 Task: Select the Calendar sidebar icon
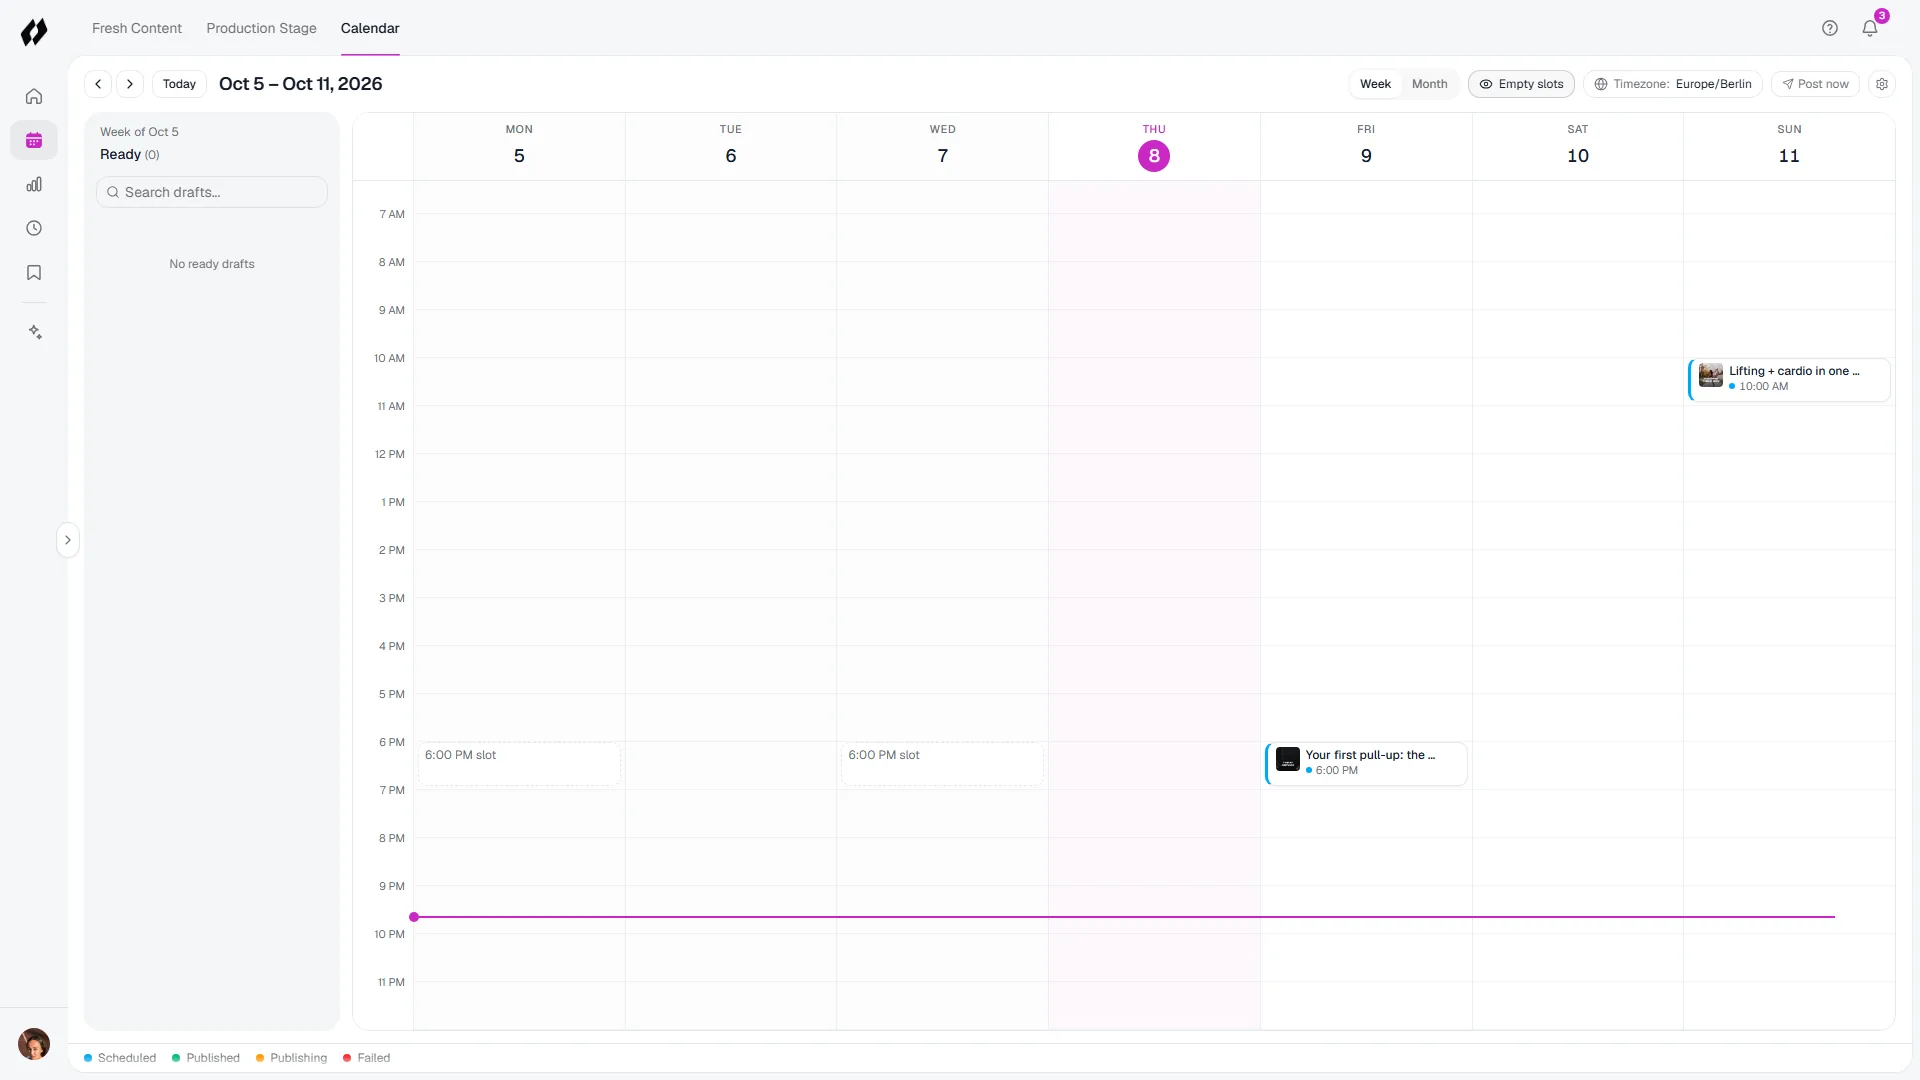tap(34, 140)
